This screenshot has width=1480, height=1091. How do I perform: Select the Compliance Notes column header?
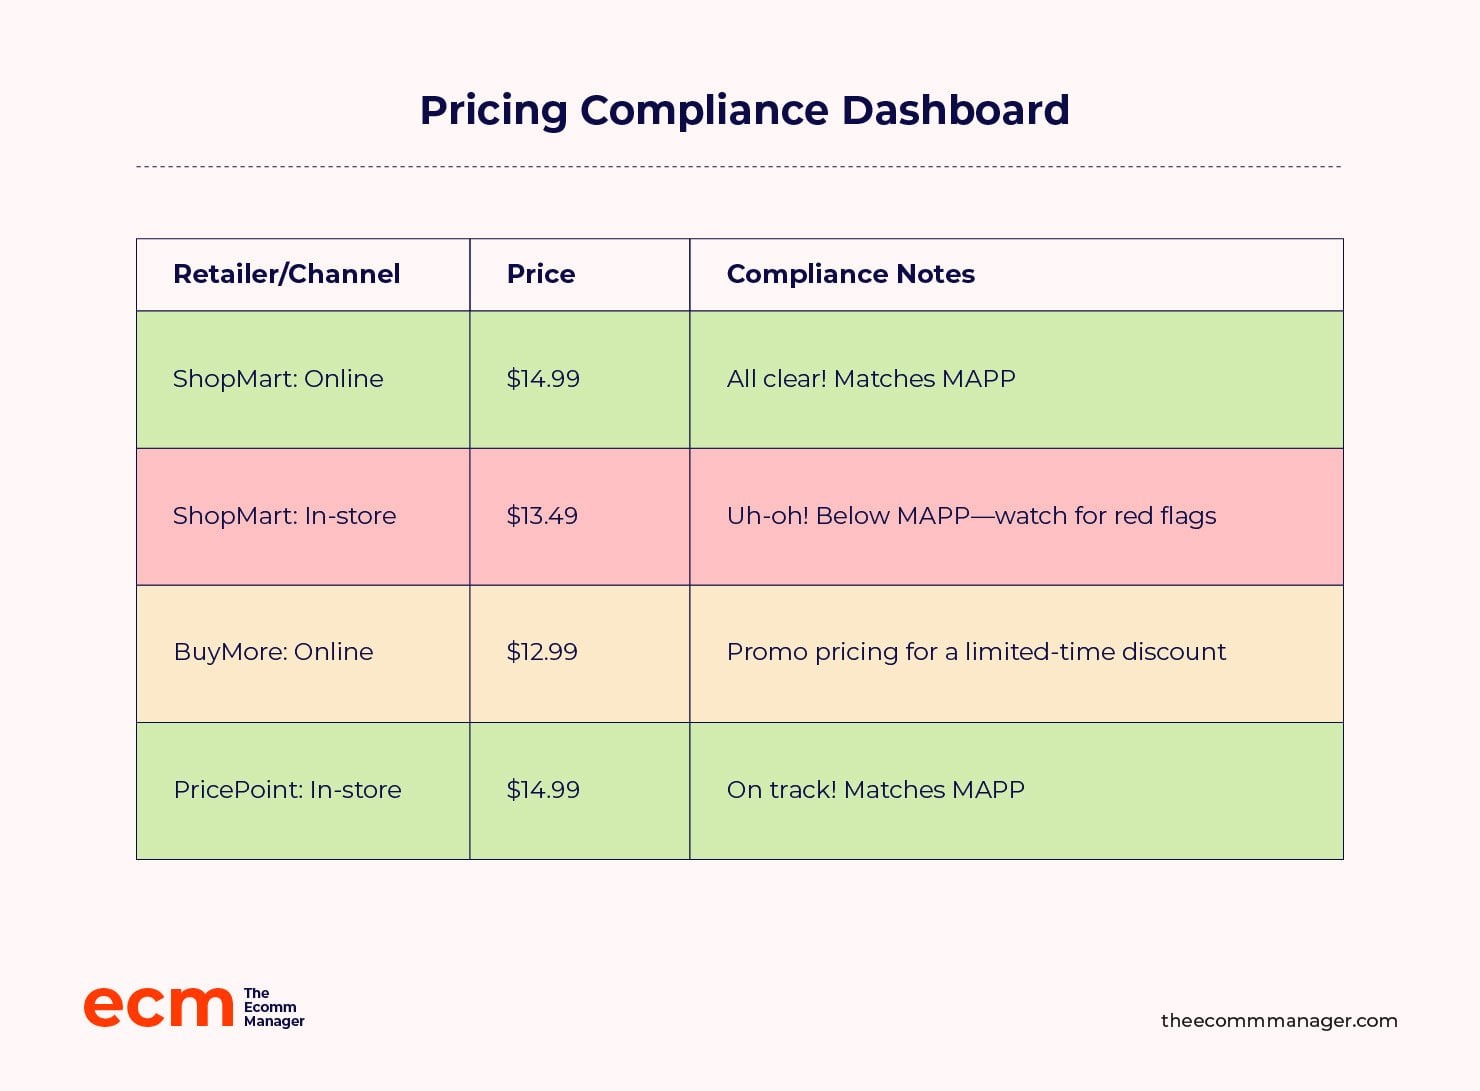[851, 274]
